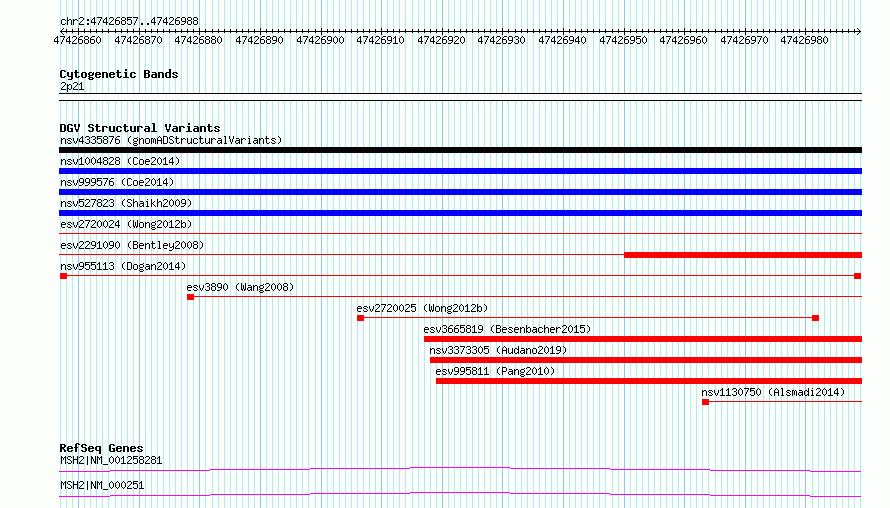The width and height of the screenshot is (890, 508).
Task: Click magenta line of MSH2|NM_000251 transcript
Action: tap(460, 494)
